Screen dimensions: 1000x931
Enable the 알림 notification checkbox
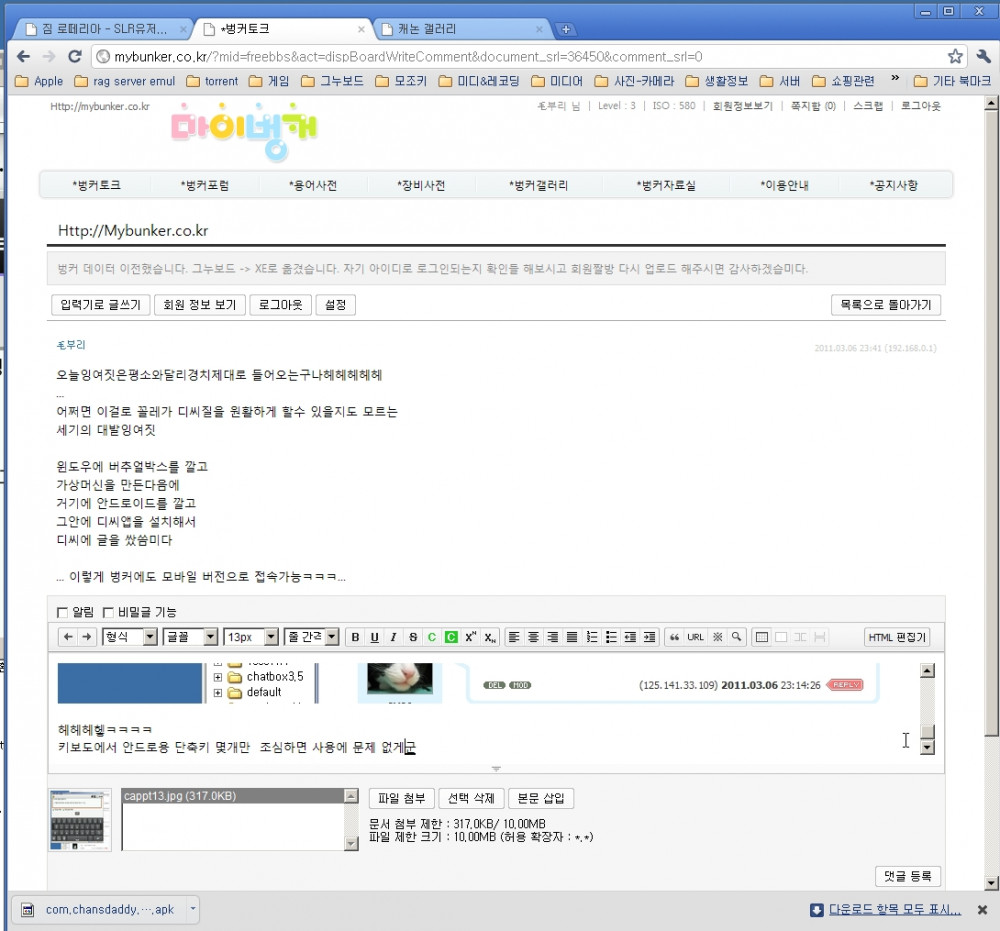(x=62, y=612)
